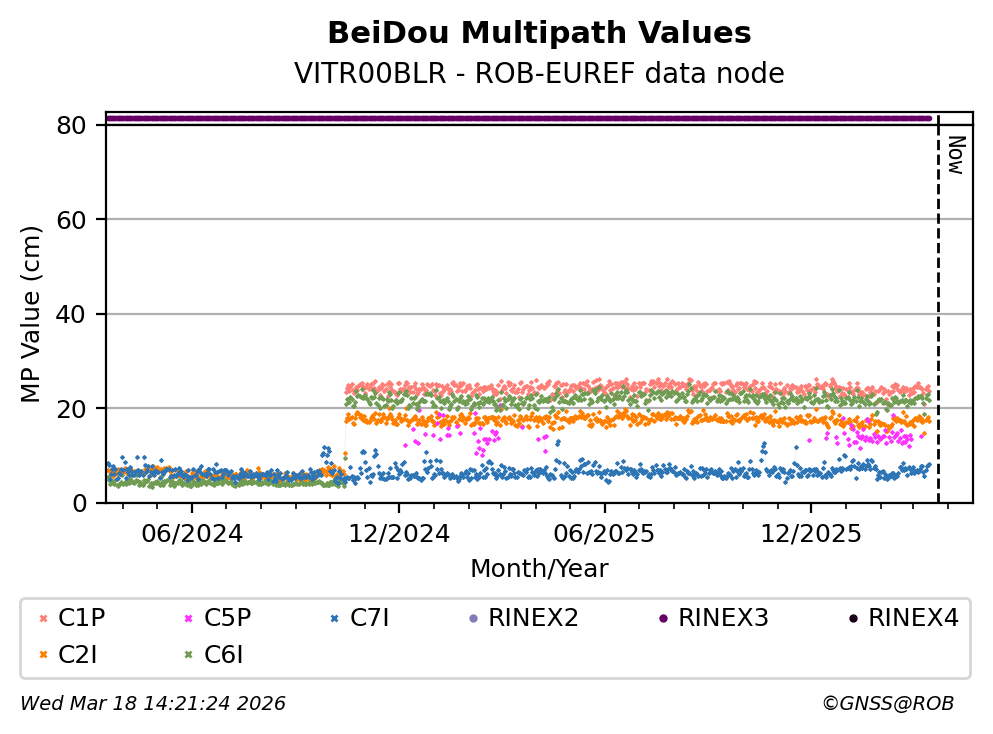Select the RINEX3 purple legend dot
The width and height of the screenshot is (993, 734).
pos(662,619)
